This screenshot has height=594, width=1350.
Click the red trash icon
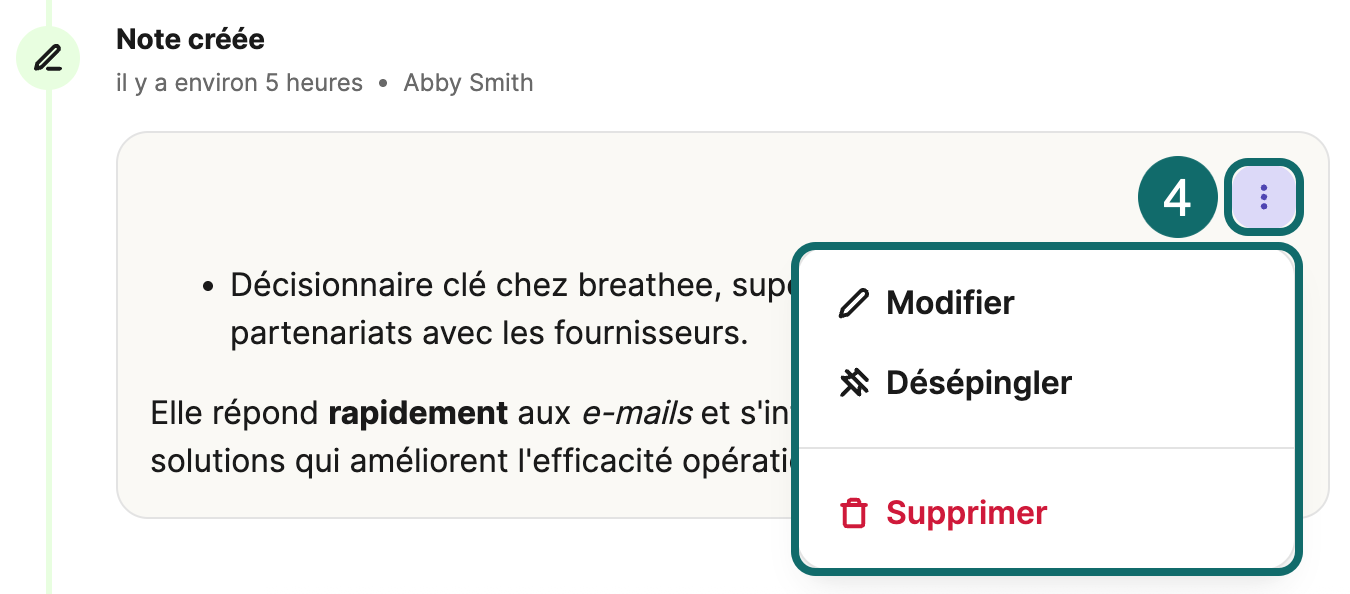(x=853, y=514)
